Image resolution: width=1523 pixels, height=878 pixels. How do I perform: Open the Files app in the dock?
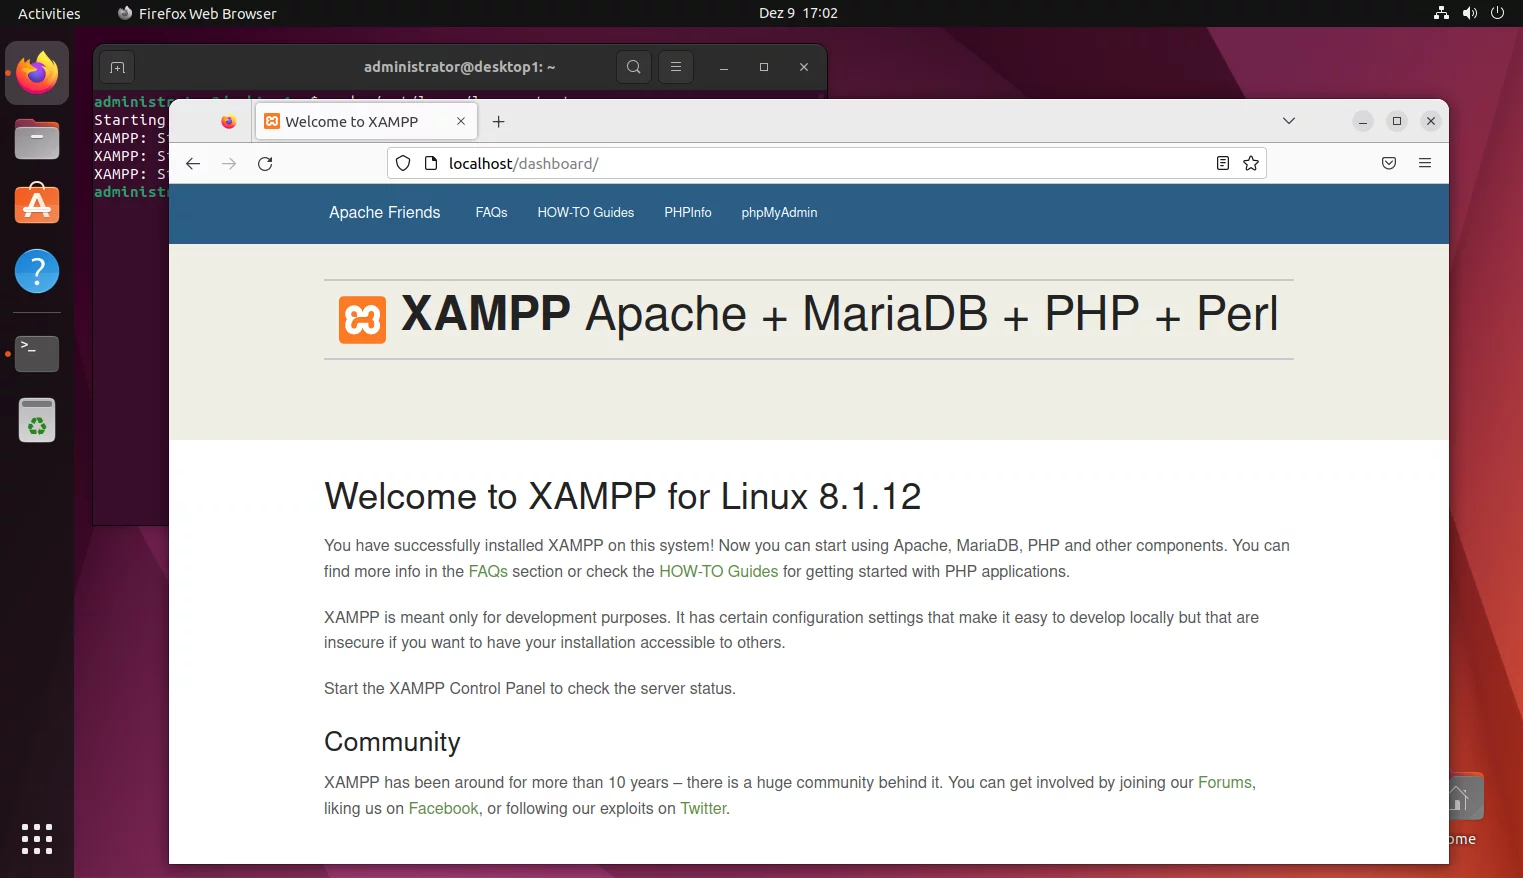(x=37, y=139)
